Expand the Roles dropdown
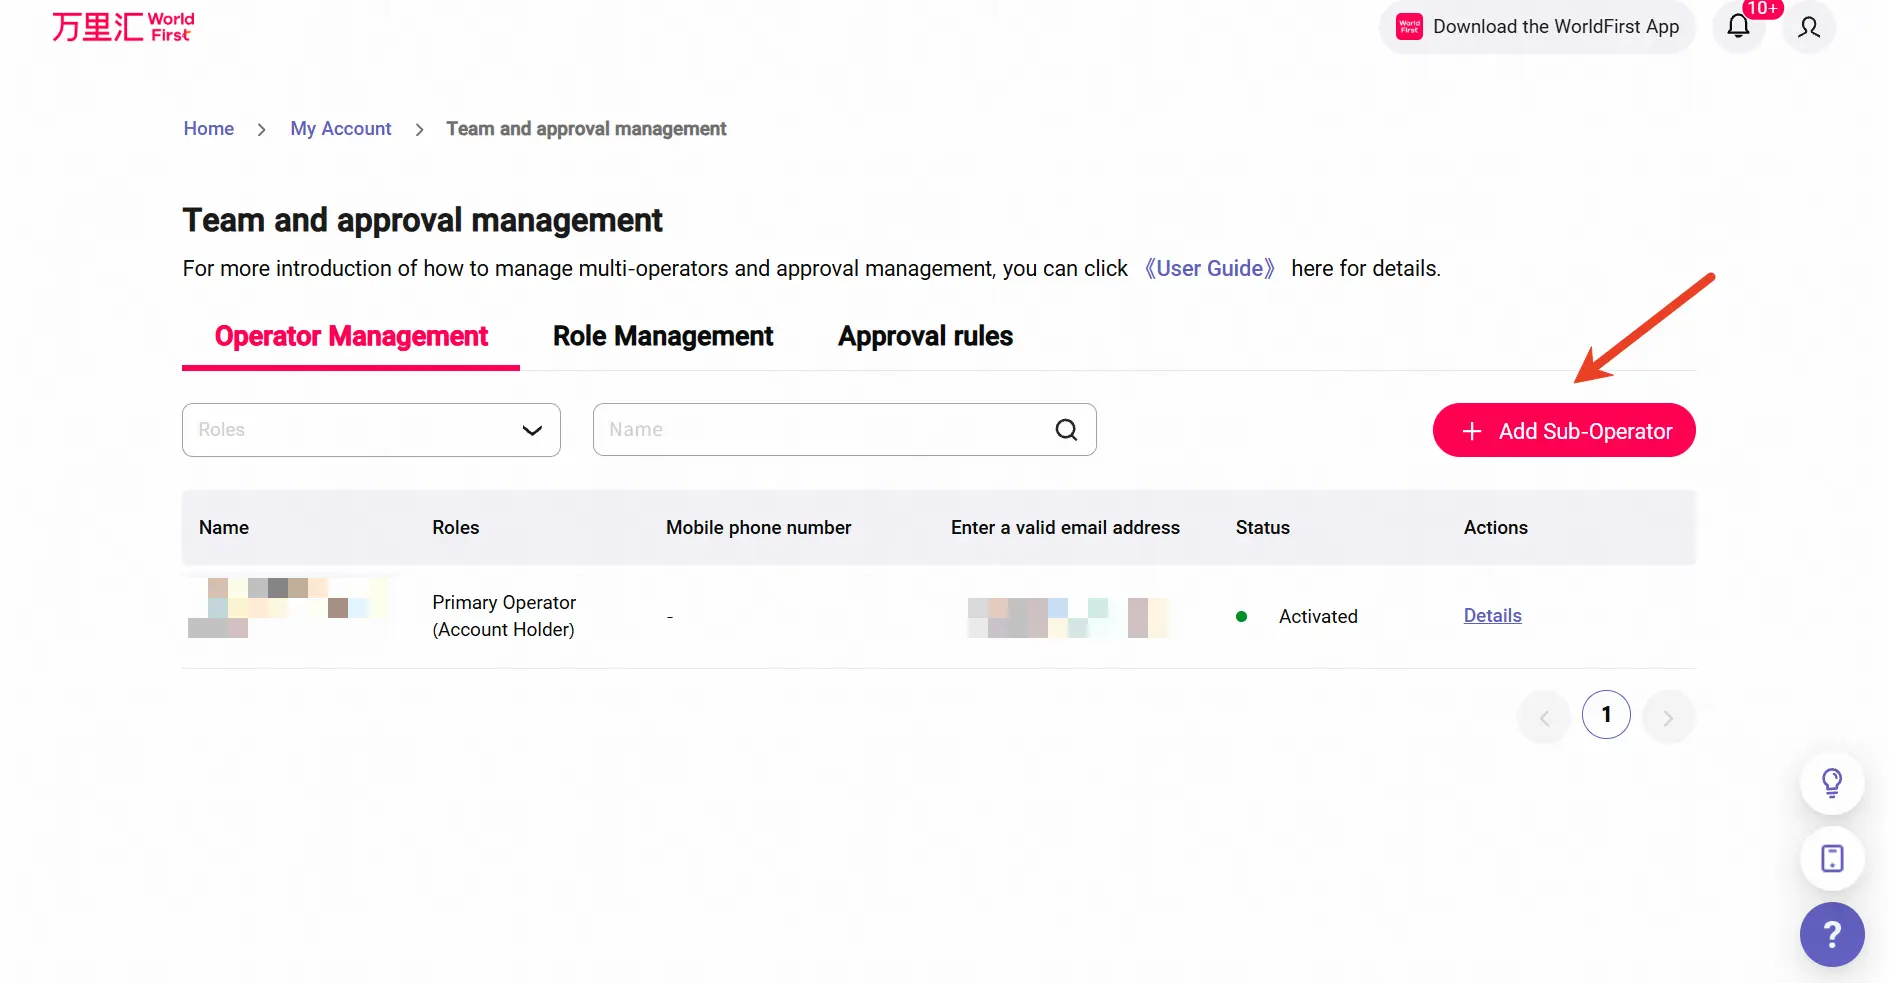Viewport: 1889px width, 983px height. [371, 430]
